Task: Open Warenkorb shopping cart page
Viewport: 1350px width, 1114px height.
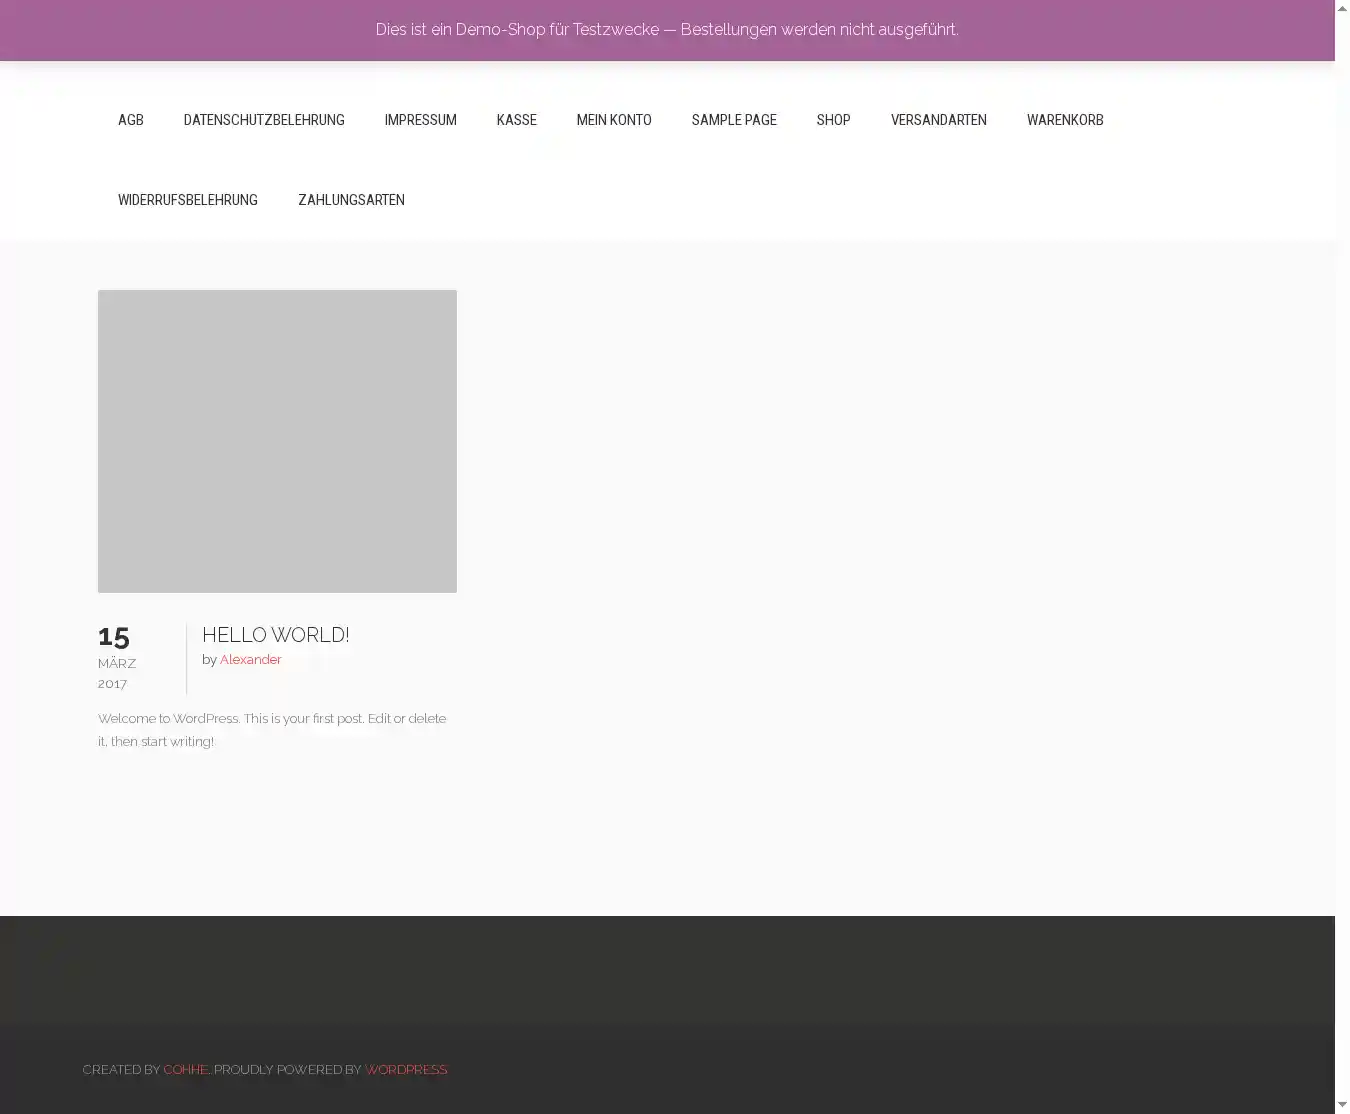Action: [x=1065, y=120]
